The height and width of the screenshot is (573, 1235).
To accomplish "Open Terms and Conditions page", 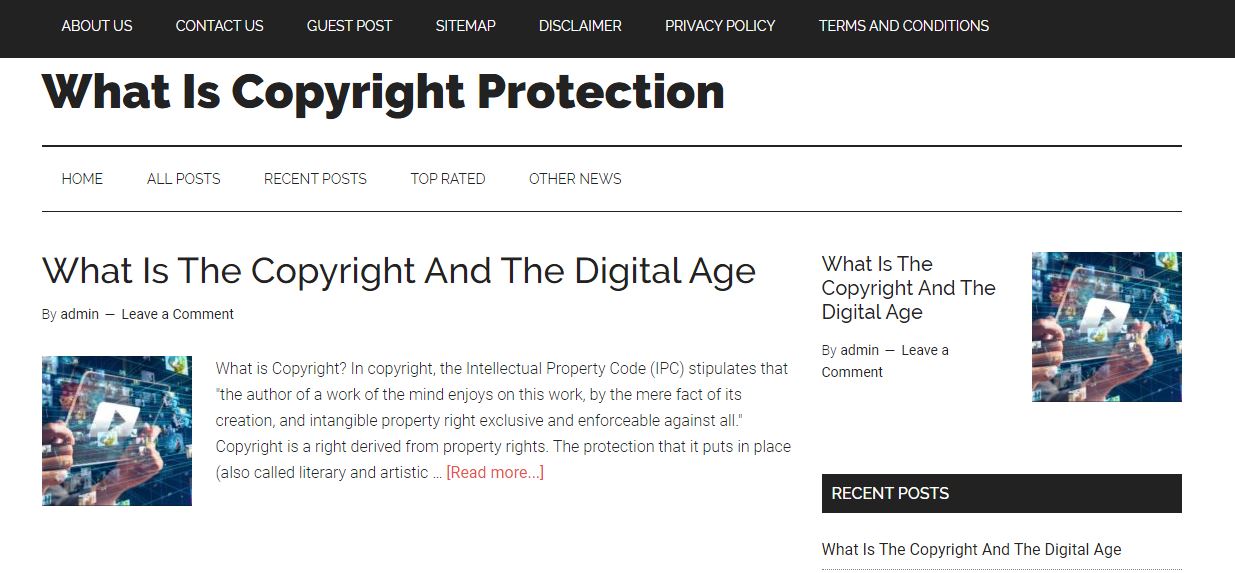I will pyautogui.click(x=903, y=26).
